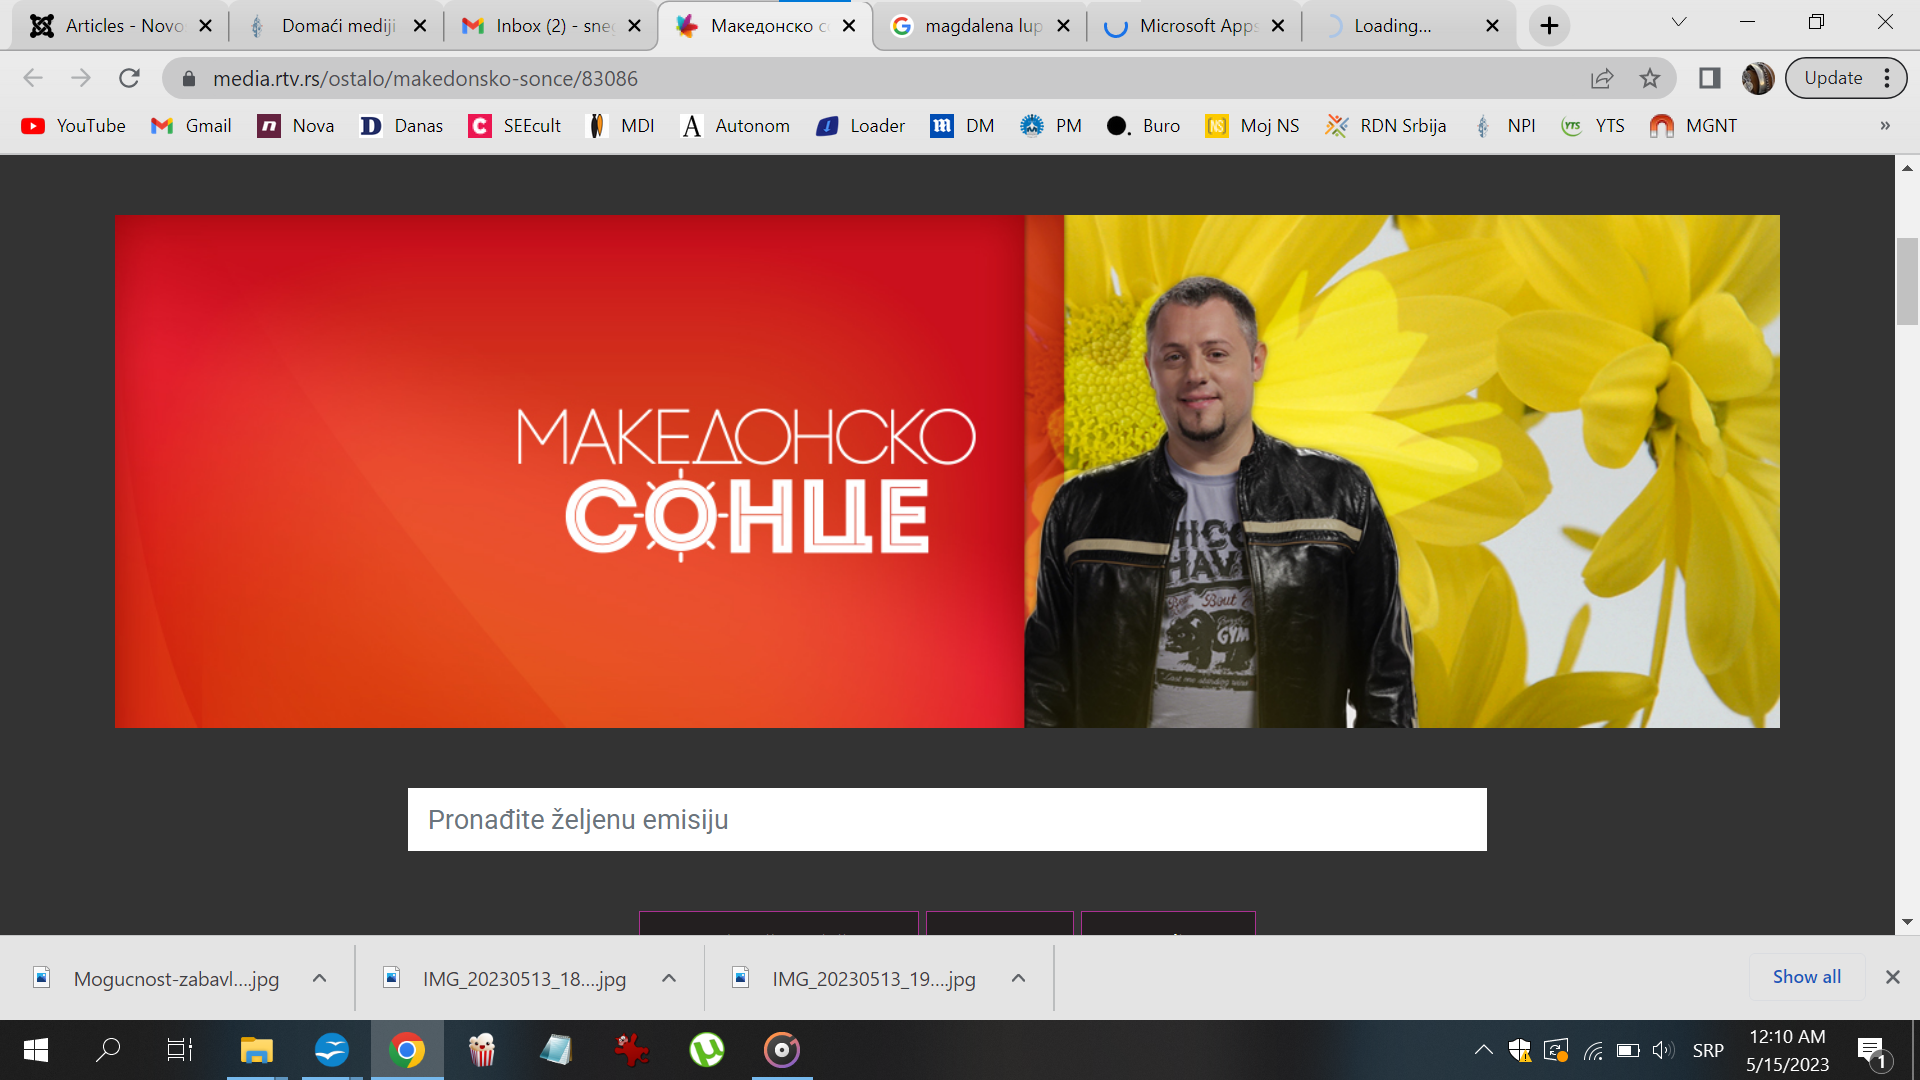Open the Chrome three-dot menu
This screenshot has width=1920, height=1080.
click(1887, 78)
